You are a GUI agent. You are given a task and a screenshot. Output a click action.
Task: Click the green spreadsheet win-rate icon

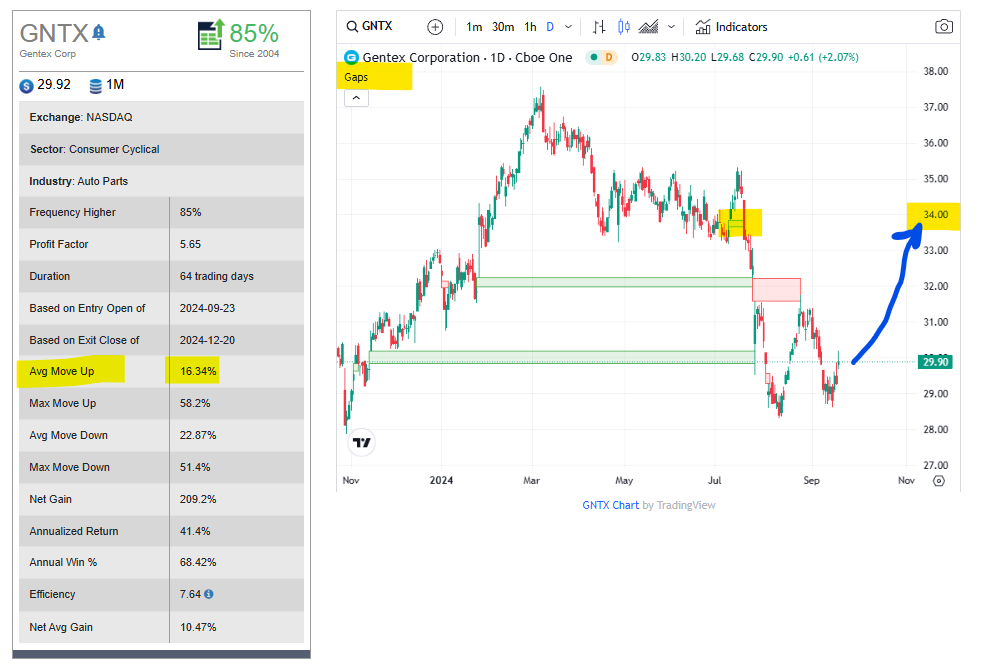tap(212, 34)
